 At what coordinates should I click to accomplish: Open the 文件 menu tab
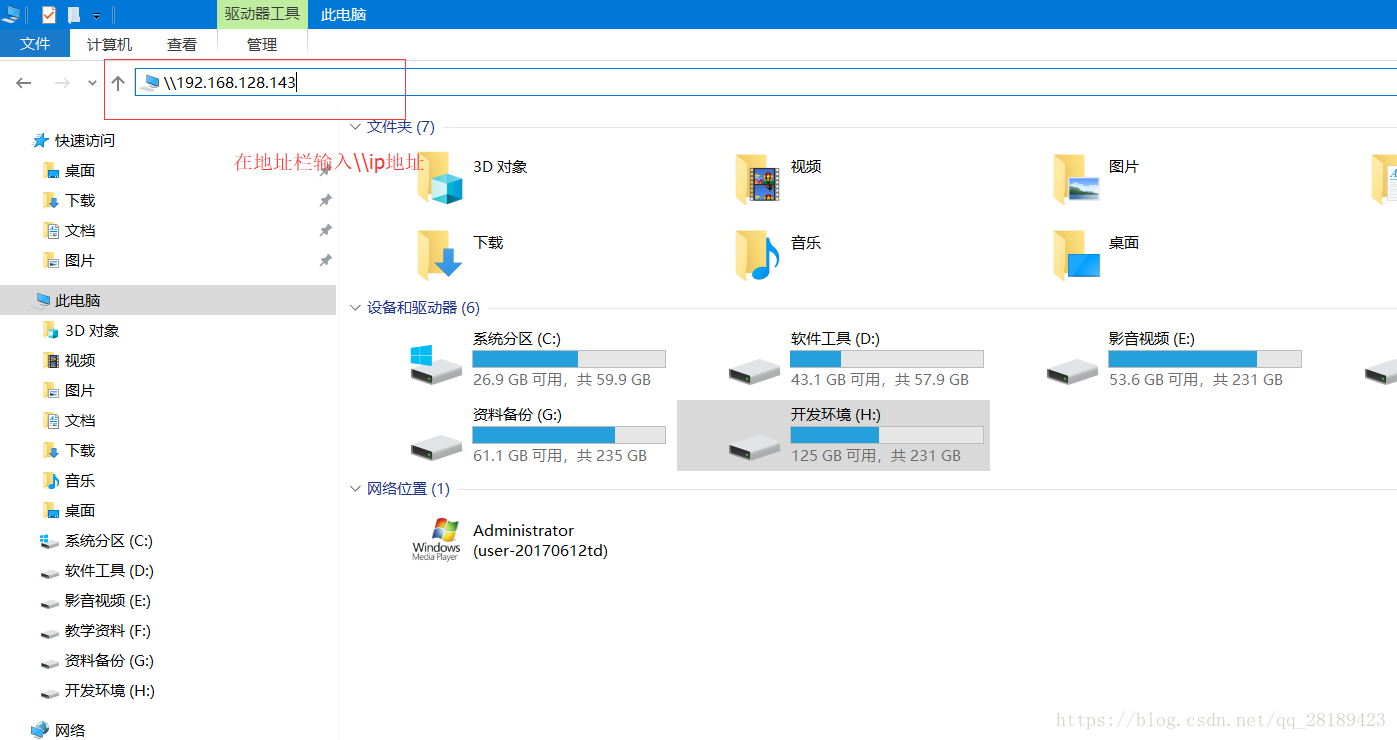(35, 44)
